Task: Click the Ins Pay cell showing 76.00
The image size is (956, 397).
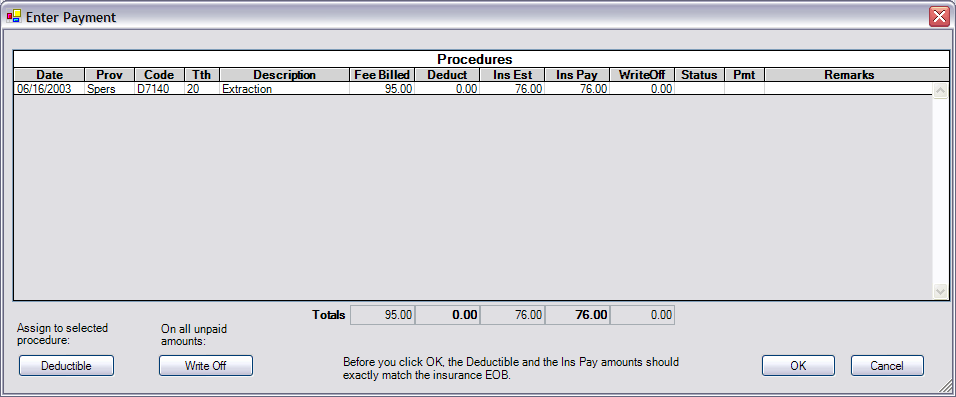Action: point(577,88)
